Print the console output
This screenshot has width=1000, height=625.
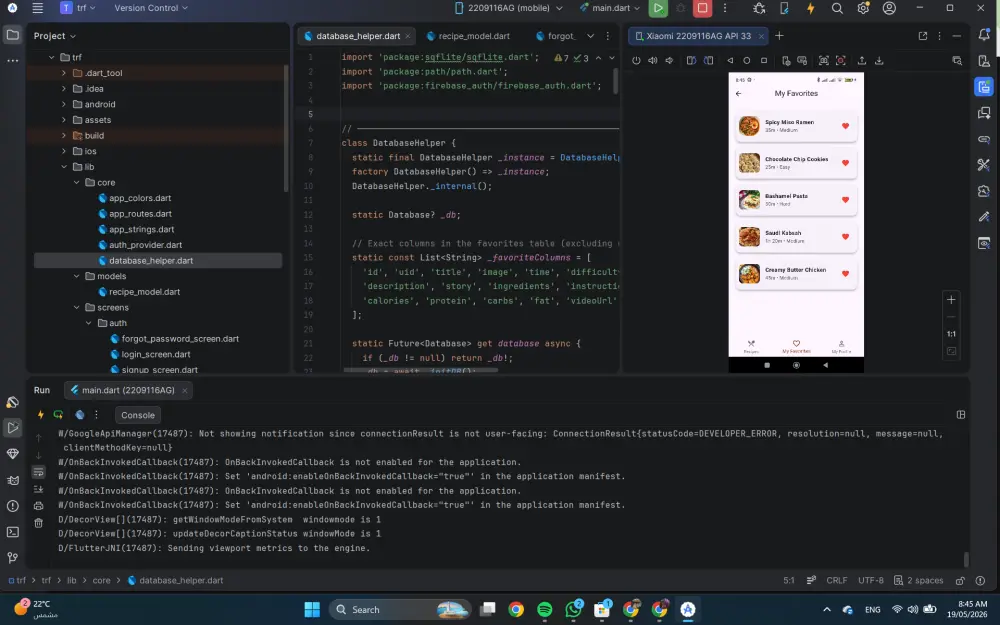click(x=38, y=506)
